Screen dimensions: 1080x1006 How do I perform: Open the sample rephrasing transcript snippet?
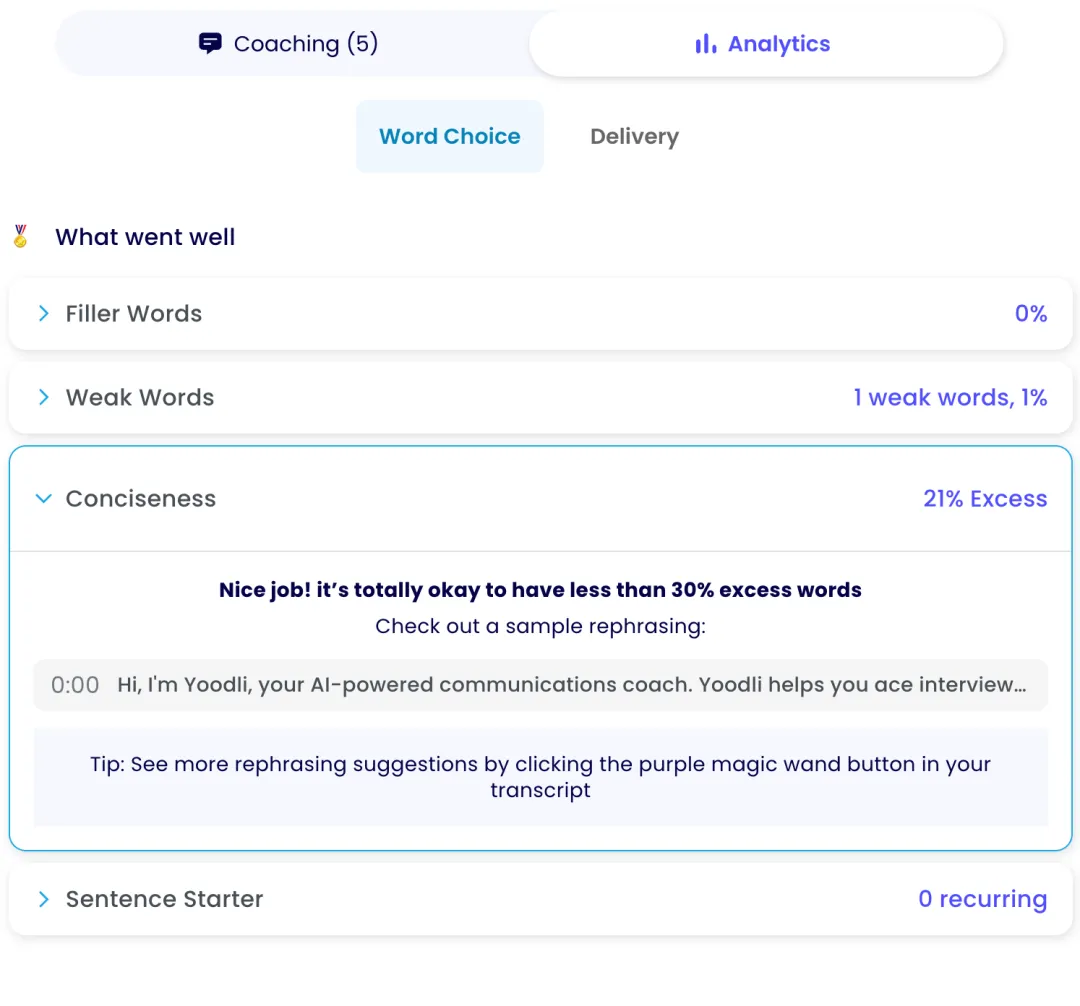point(541,685)
